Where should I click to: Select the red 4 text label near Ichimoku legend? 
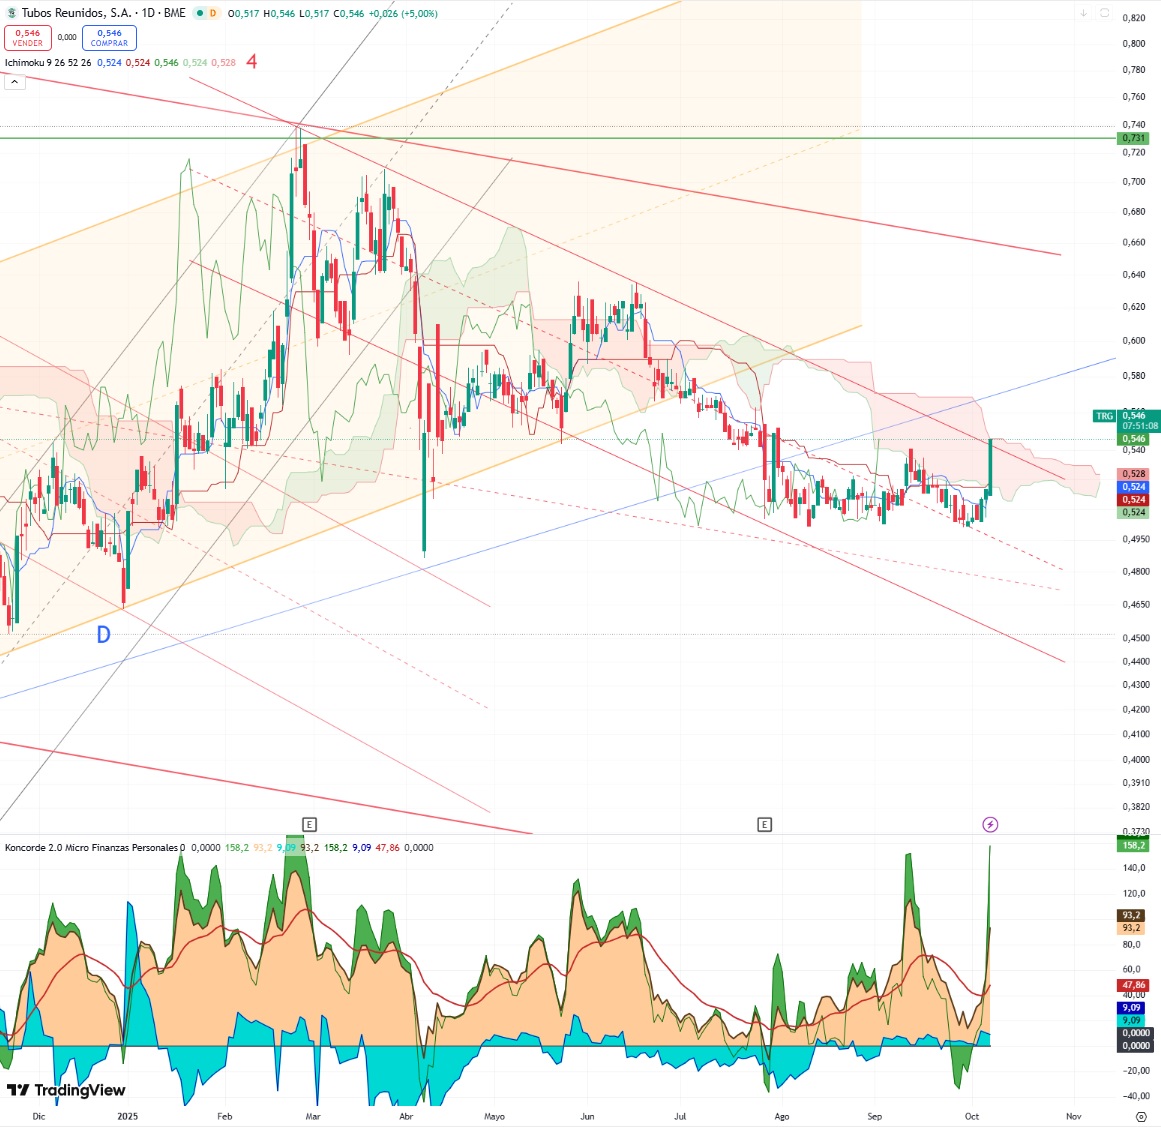point(252,61)
